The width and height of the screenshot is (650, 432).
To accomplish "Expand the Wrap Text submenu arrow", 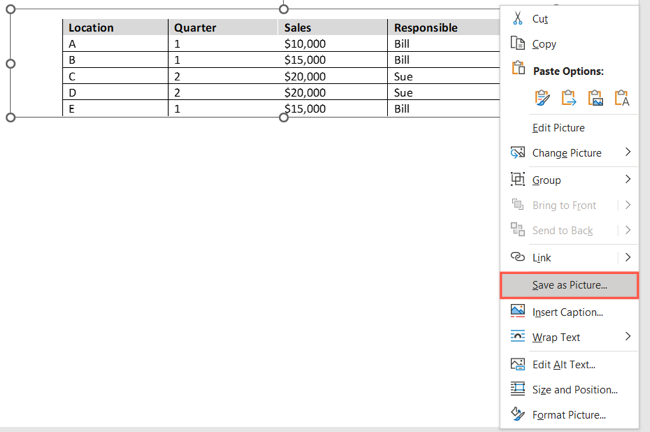I will pyautogui.click(x=628, y=336).
